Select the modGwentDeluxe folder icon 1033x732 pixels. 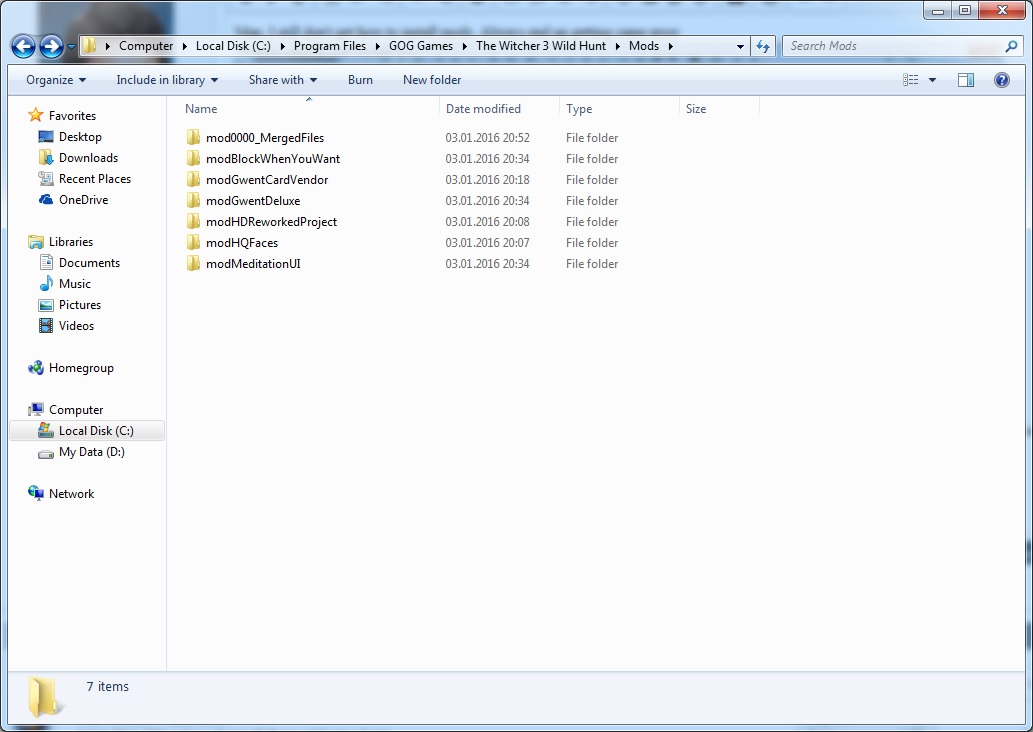point(193,200)
